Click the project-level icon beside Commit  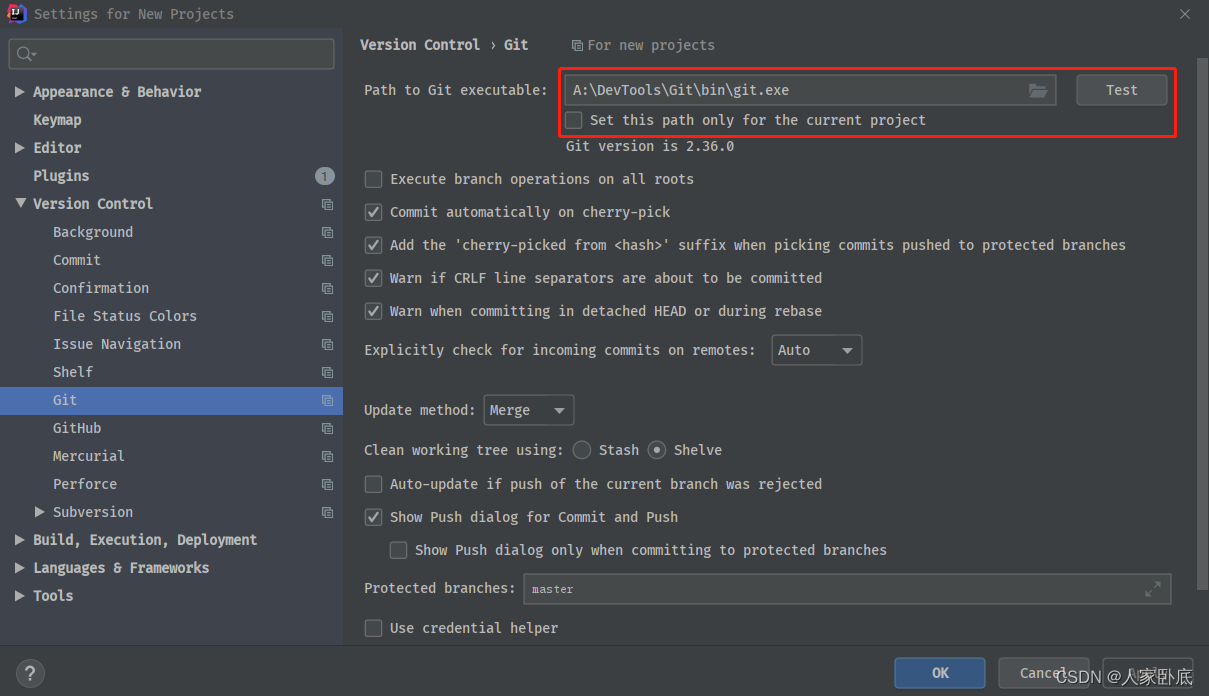pos(327,260)
